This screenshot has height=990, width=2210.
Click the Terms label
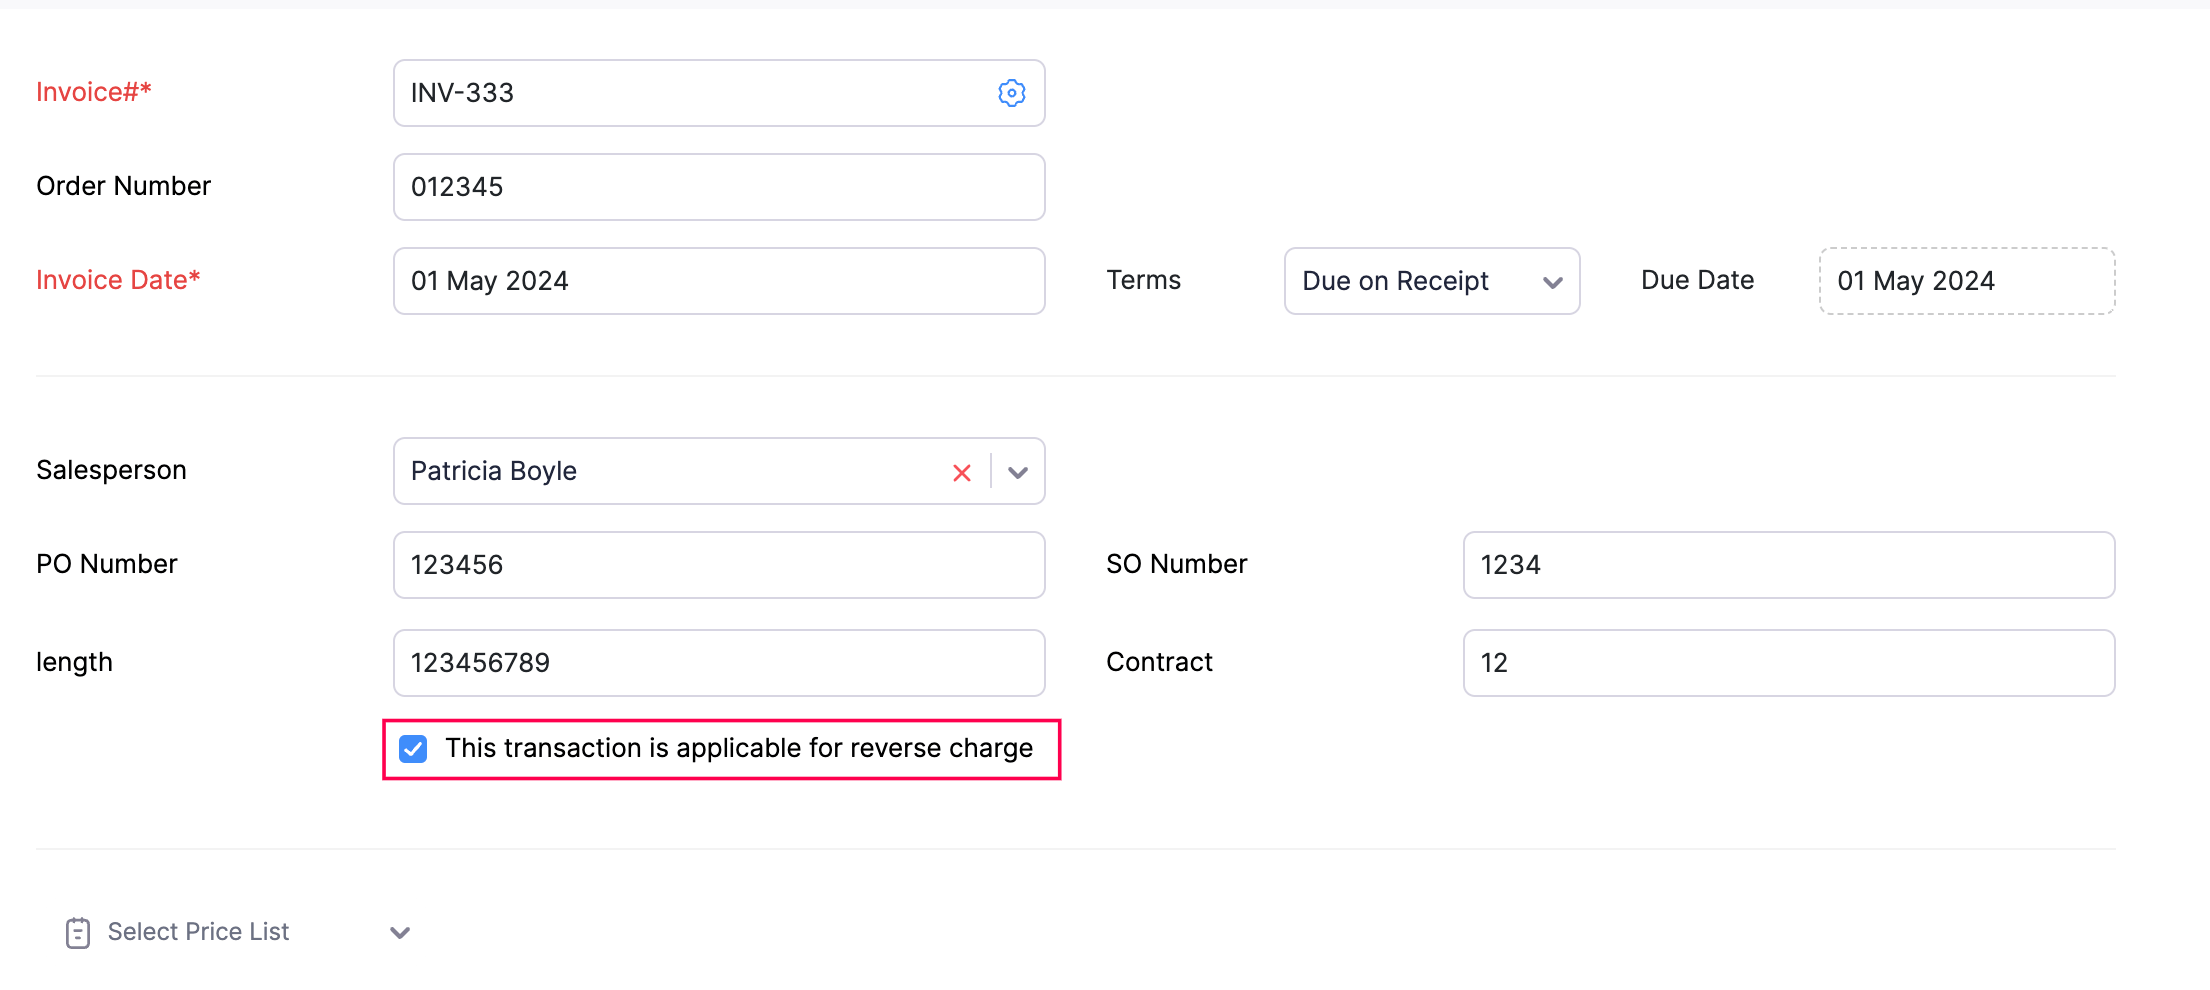coord(1143,280)
